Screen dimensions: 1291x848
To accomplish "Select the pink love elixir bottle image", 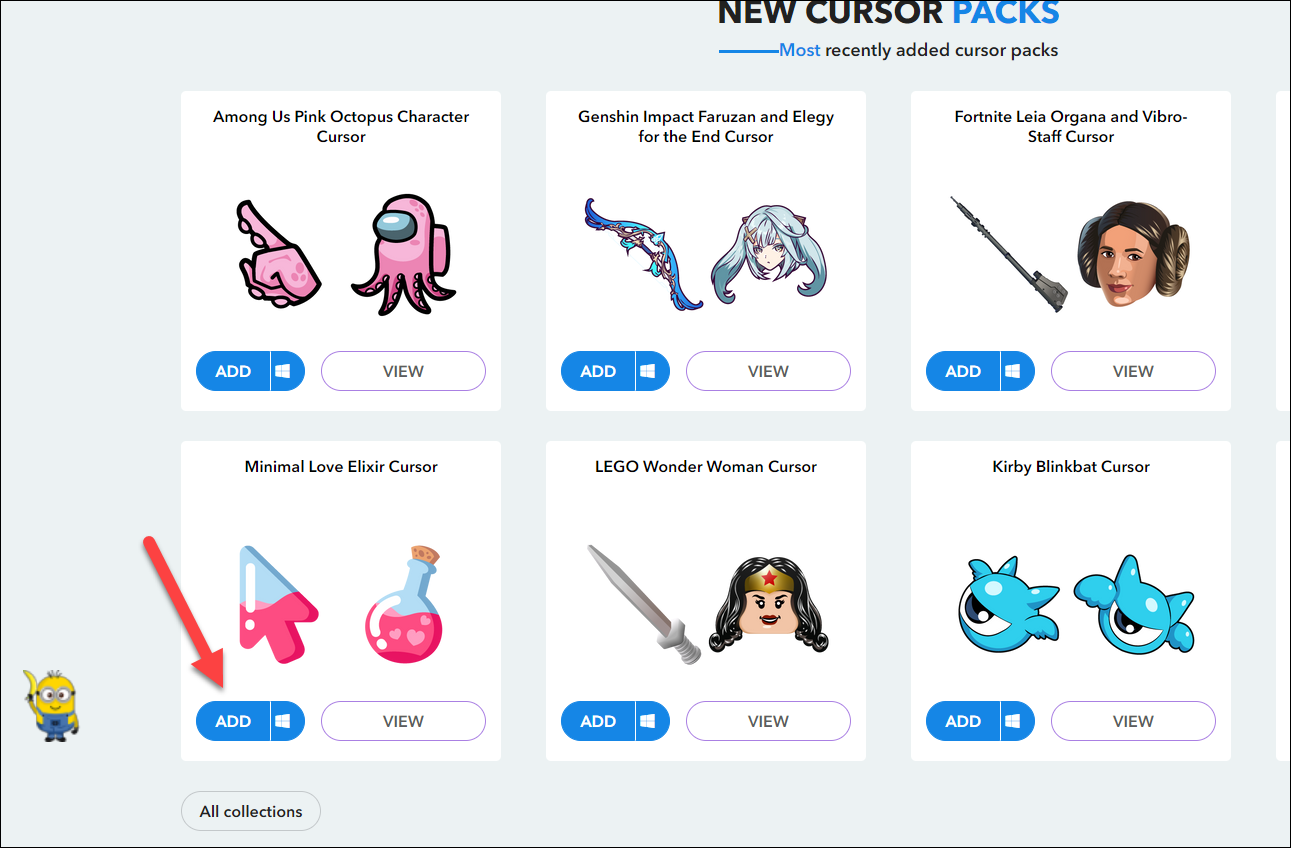I will click(x=403, y=604).
